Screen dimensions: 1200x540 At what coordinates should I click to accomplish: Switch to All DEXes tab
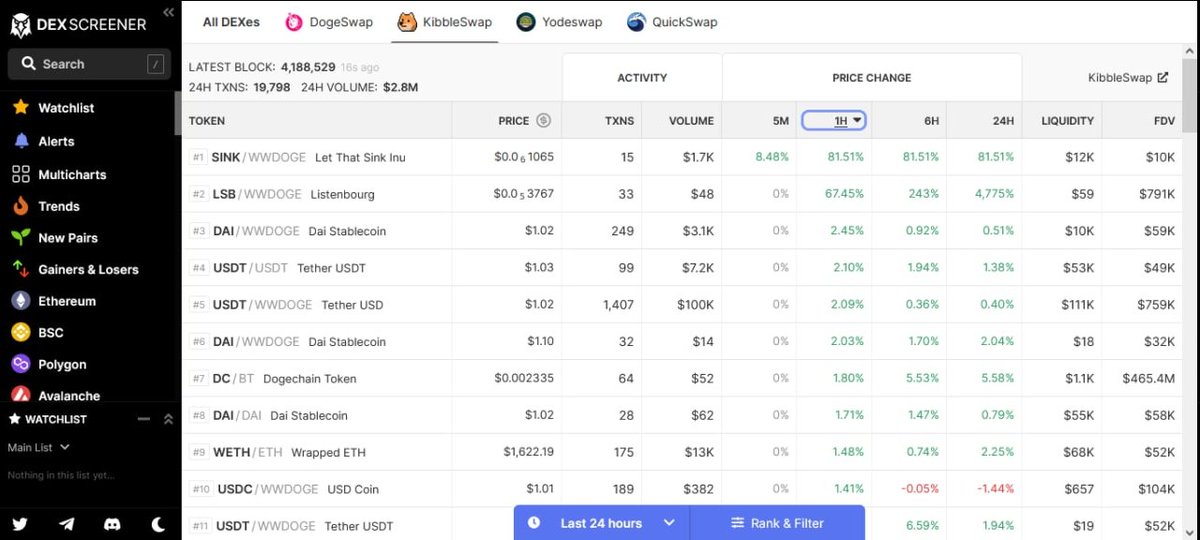231,22
